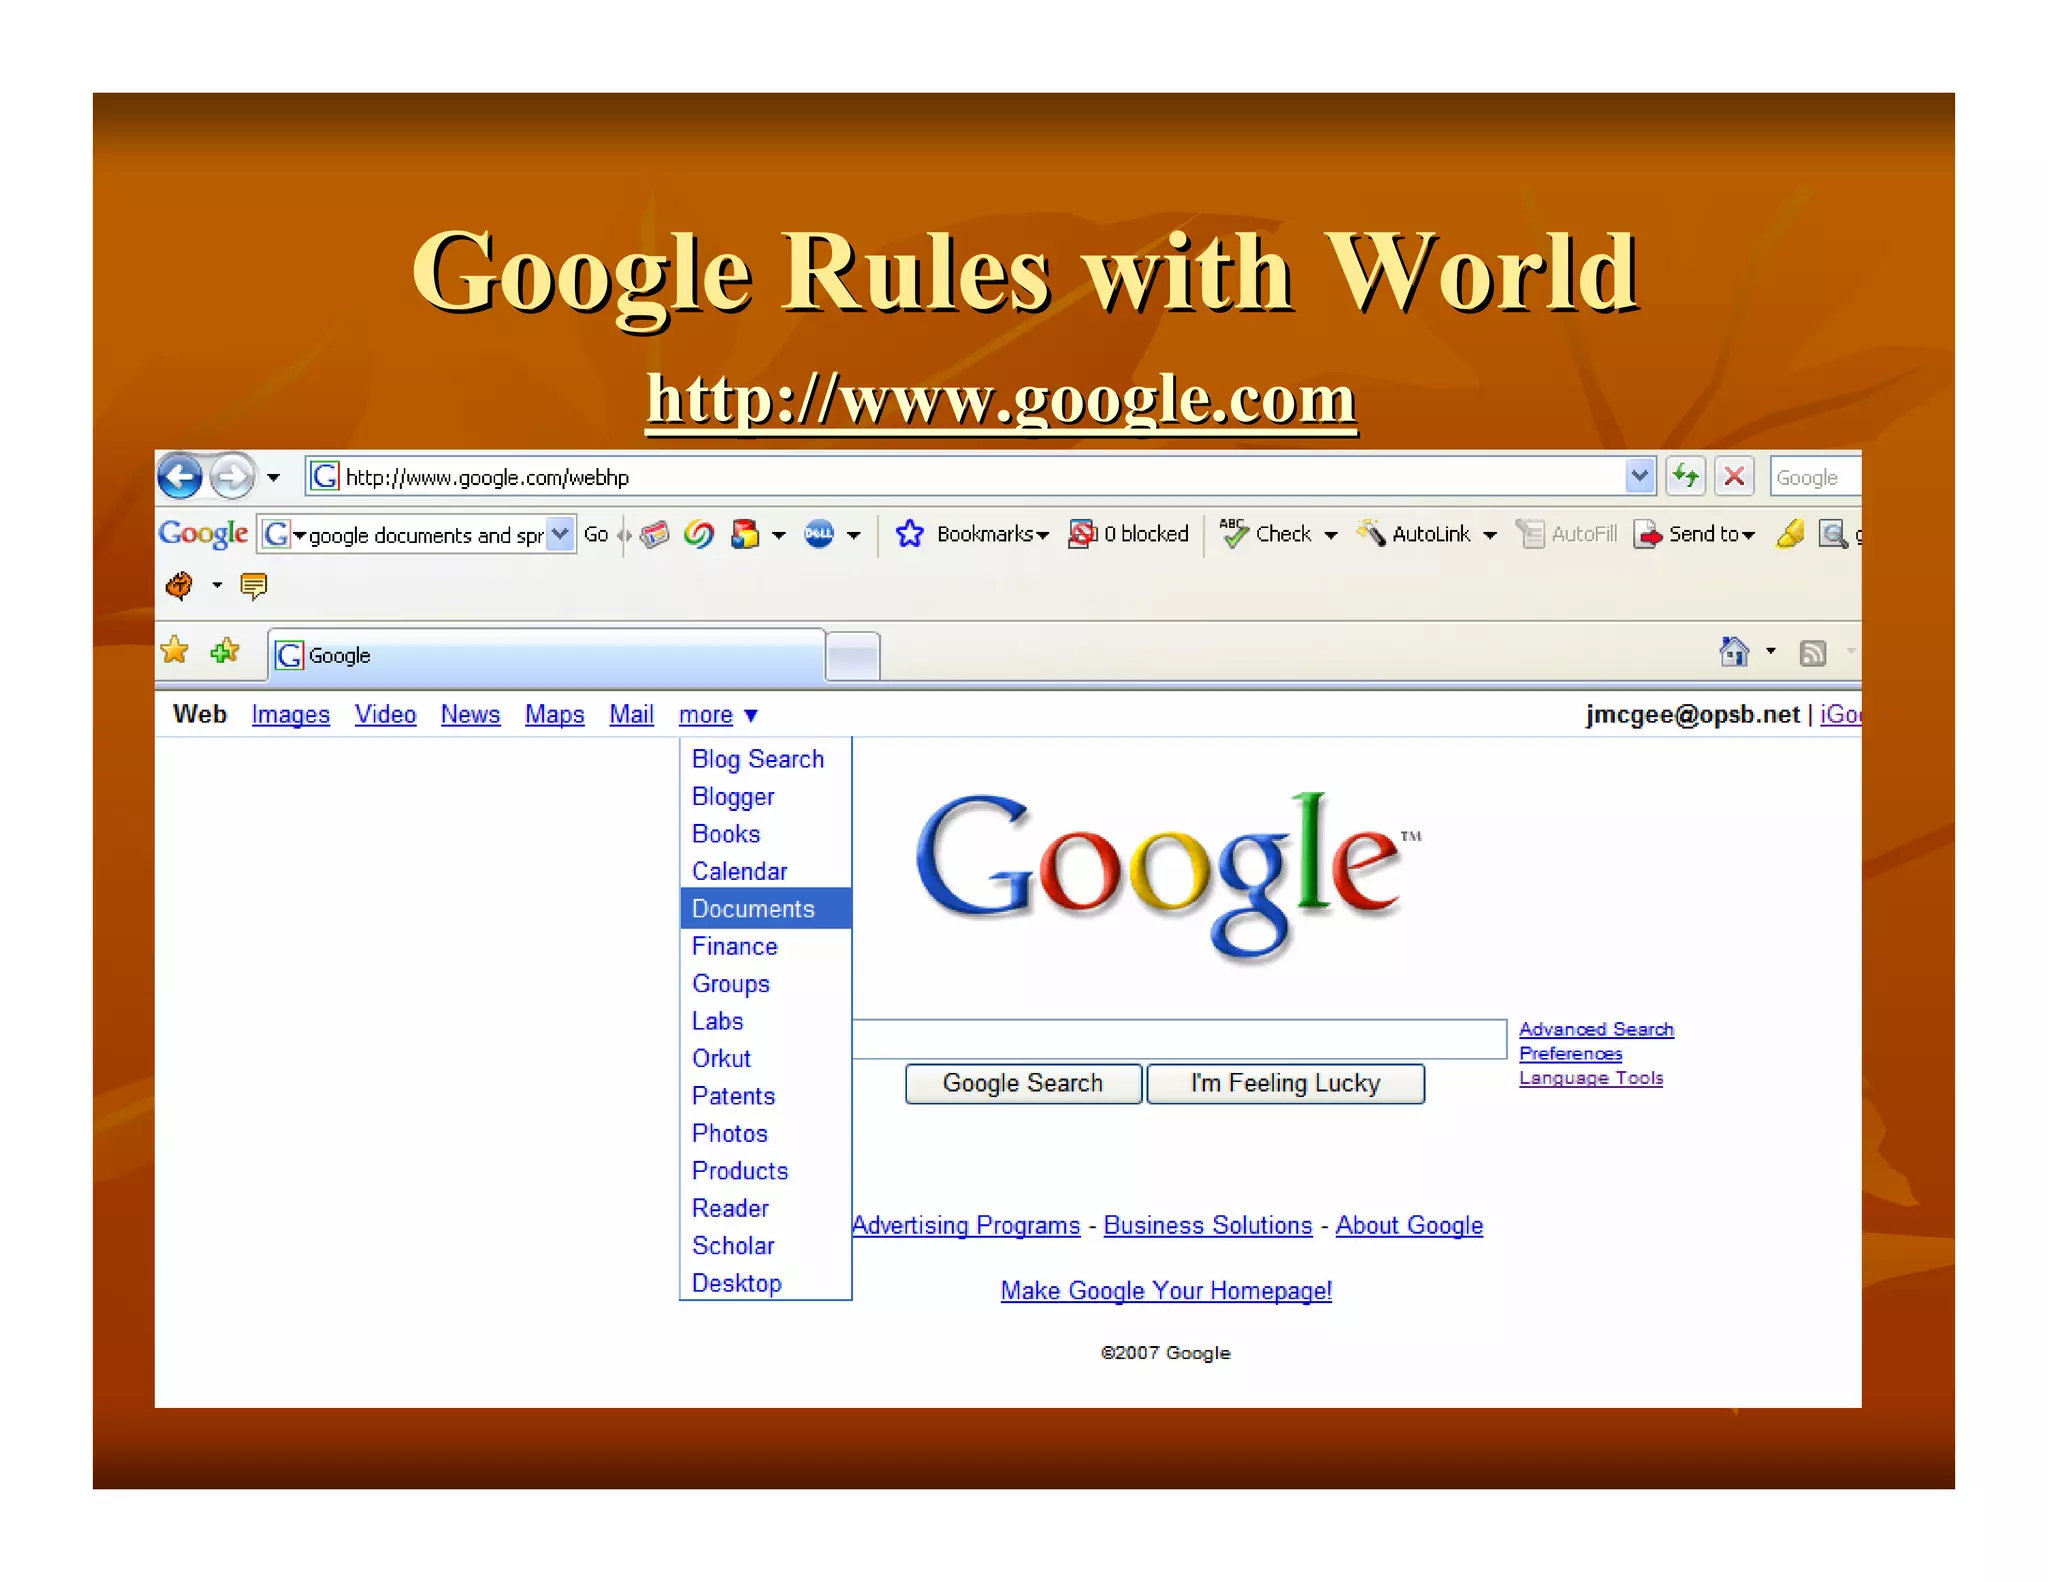Open the News link

470,715
